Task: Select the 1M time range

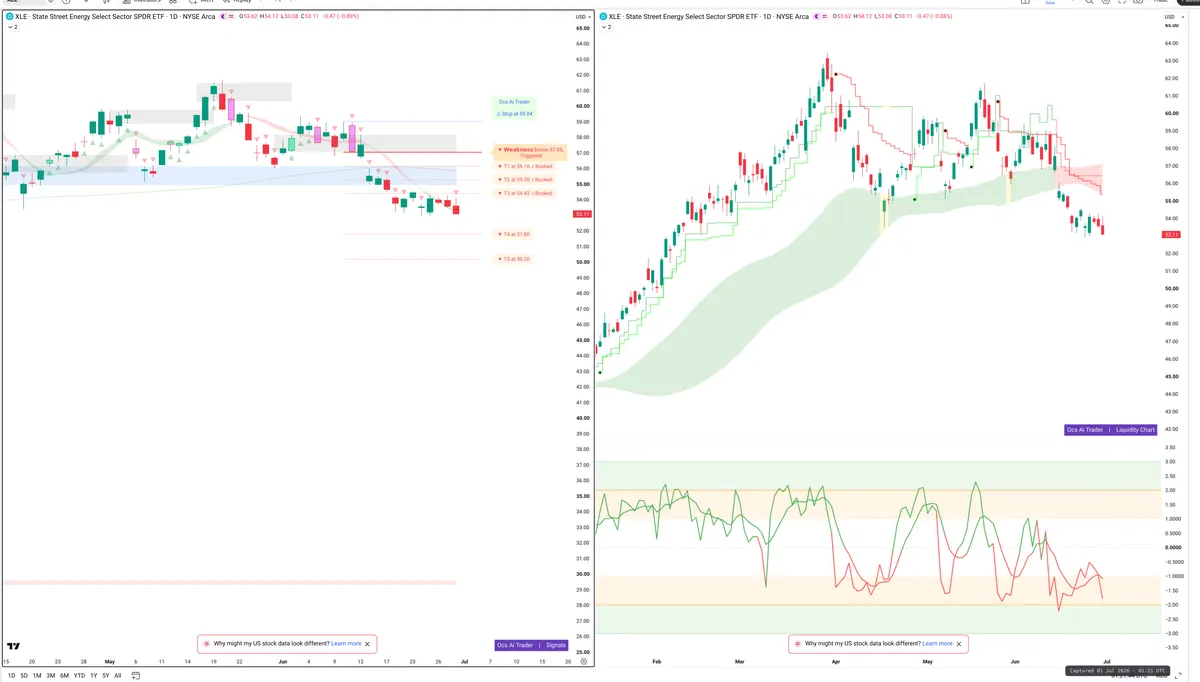Action: point(37,675)
